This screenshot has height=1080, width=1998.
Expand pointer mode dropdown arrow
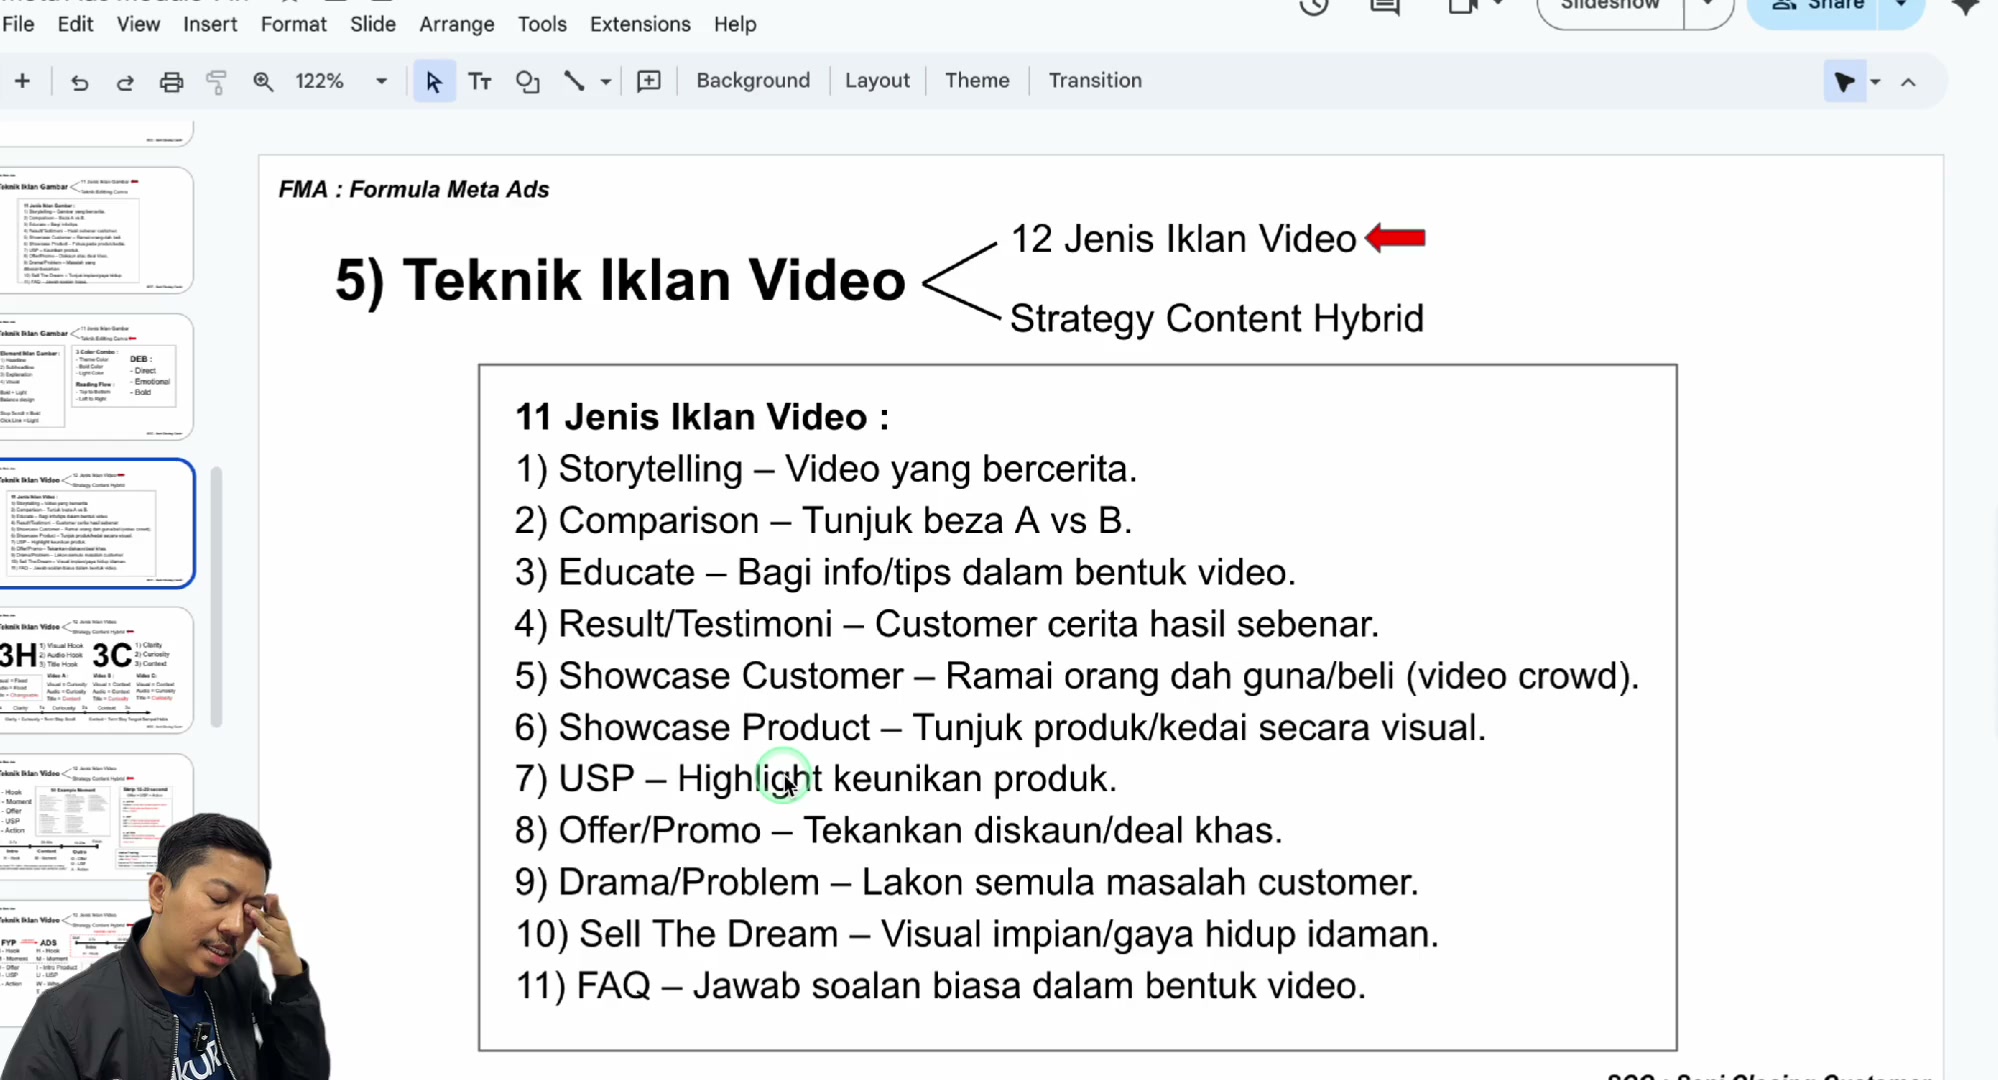(x=1875, y=82)
